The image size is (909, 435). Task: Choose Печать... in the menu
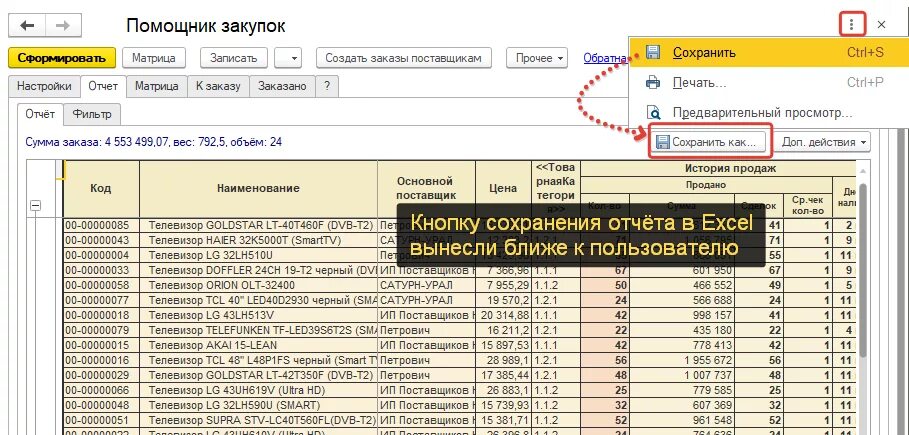point(769,82)
